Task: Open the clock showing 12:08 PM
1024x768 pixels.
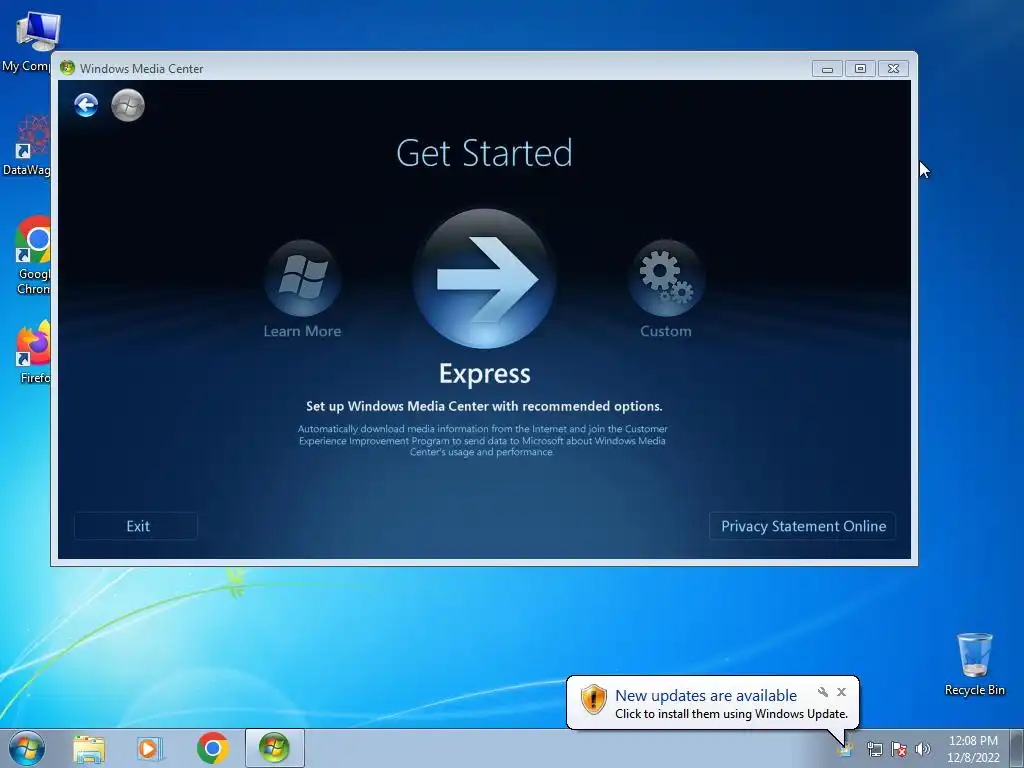Action: click(973, 749)
